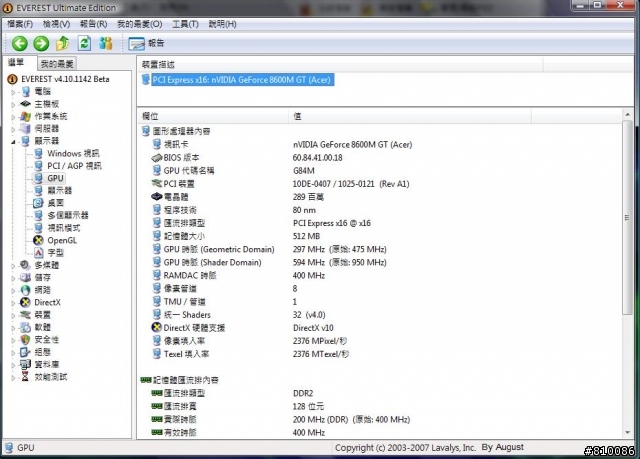640x459 pixels.
Task: Click the Up level arrow icon
Action: pyautogui.click(x=62, y=43)
